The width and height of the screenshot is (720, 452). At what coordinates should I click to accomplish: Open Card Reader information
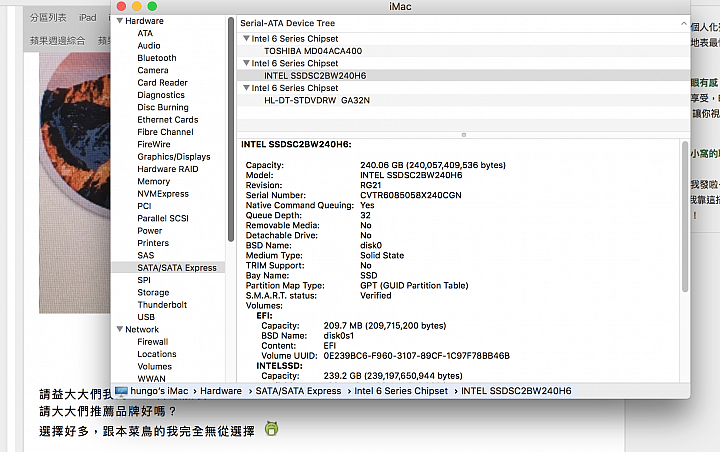coord(163,83)
